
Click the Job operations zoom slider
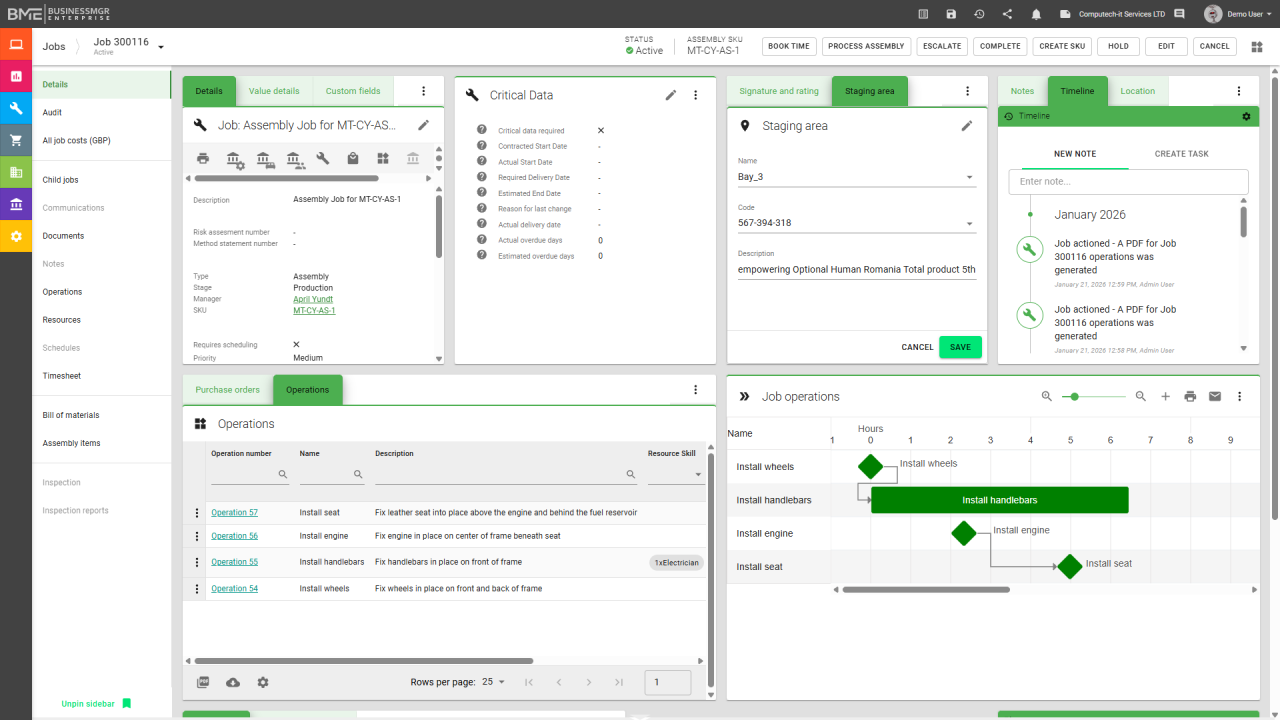pyautogui.click(x=1093, y=397)
